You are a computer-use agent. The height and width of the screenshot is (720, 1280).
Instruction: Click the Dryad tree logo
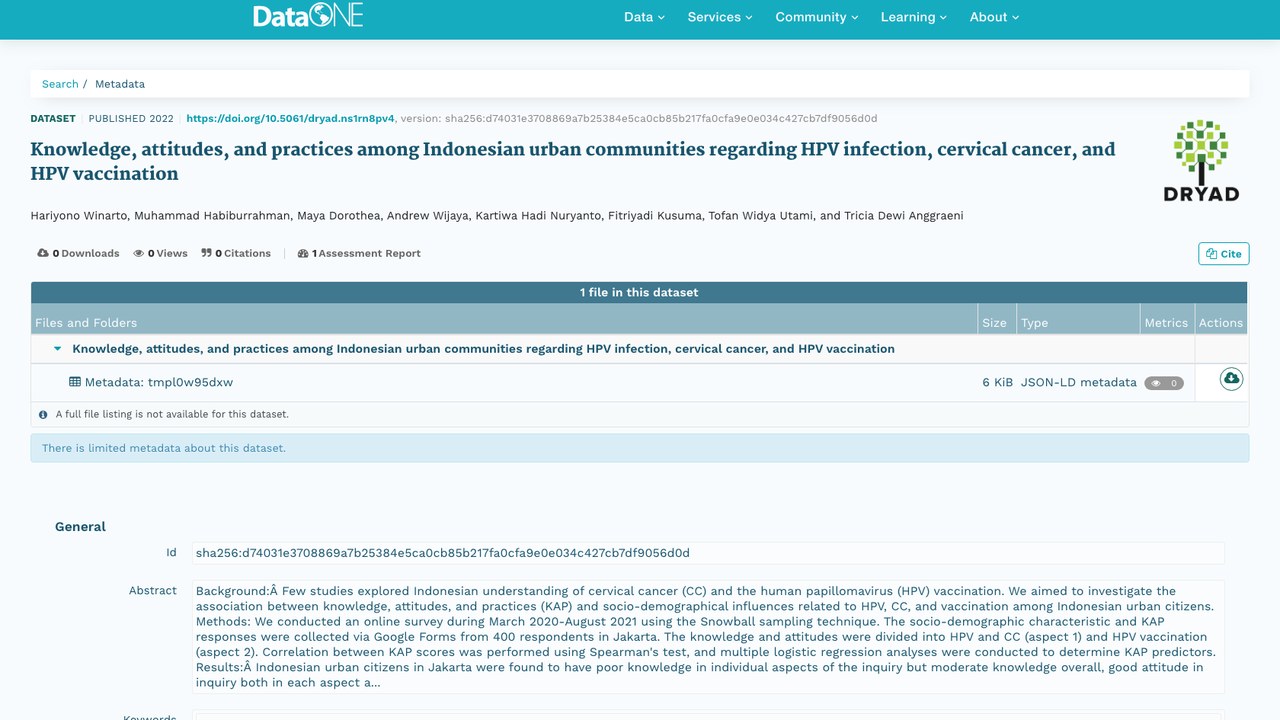[x=1201, y=160]
